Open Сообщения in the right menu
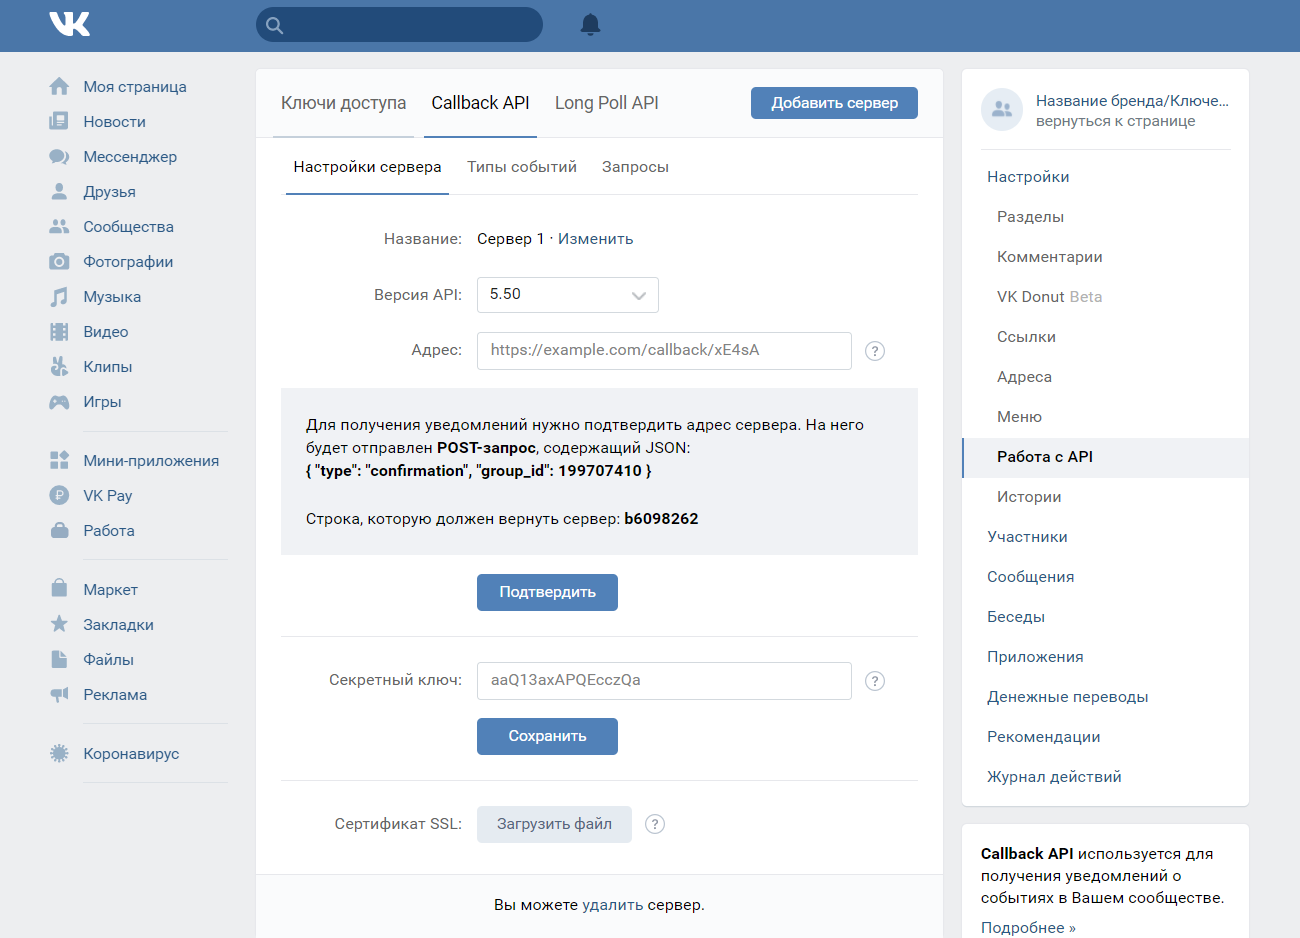The image size is (1300, 938). click(1105, 577)
